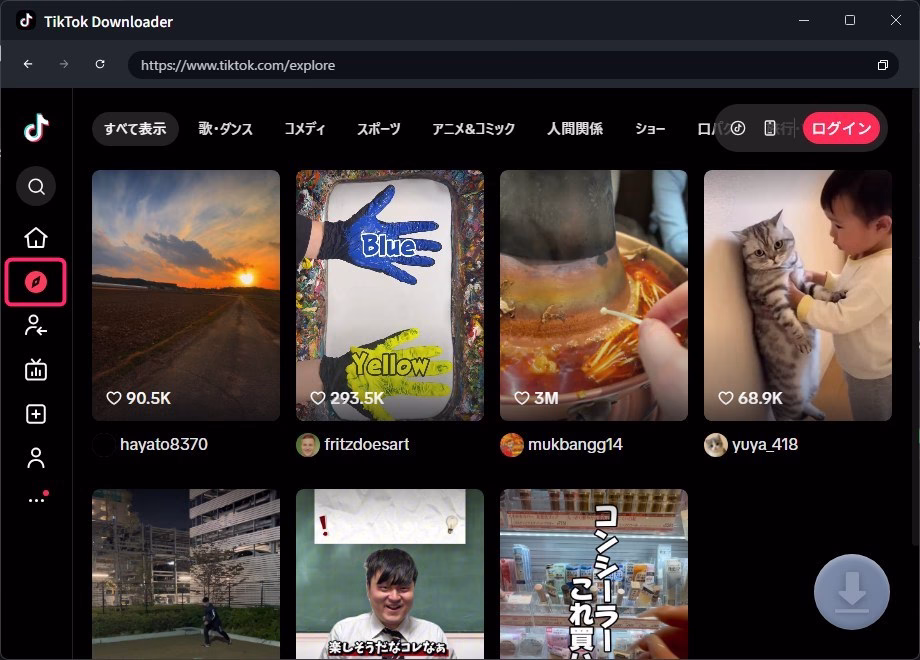
Task: Open the Profile icon in sidebar
Action: [36, 458]
